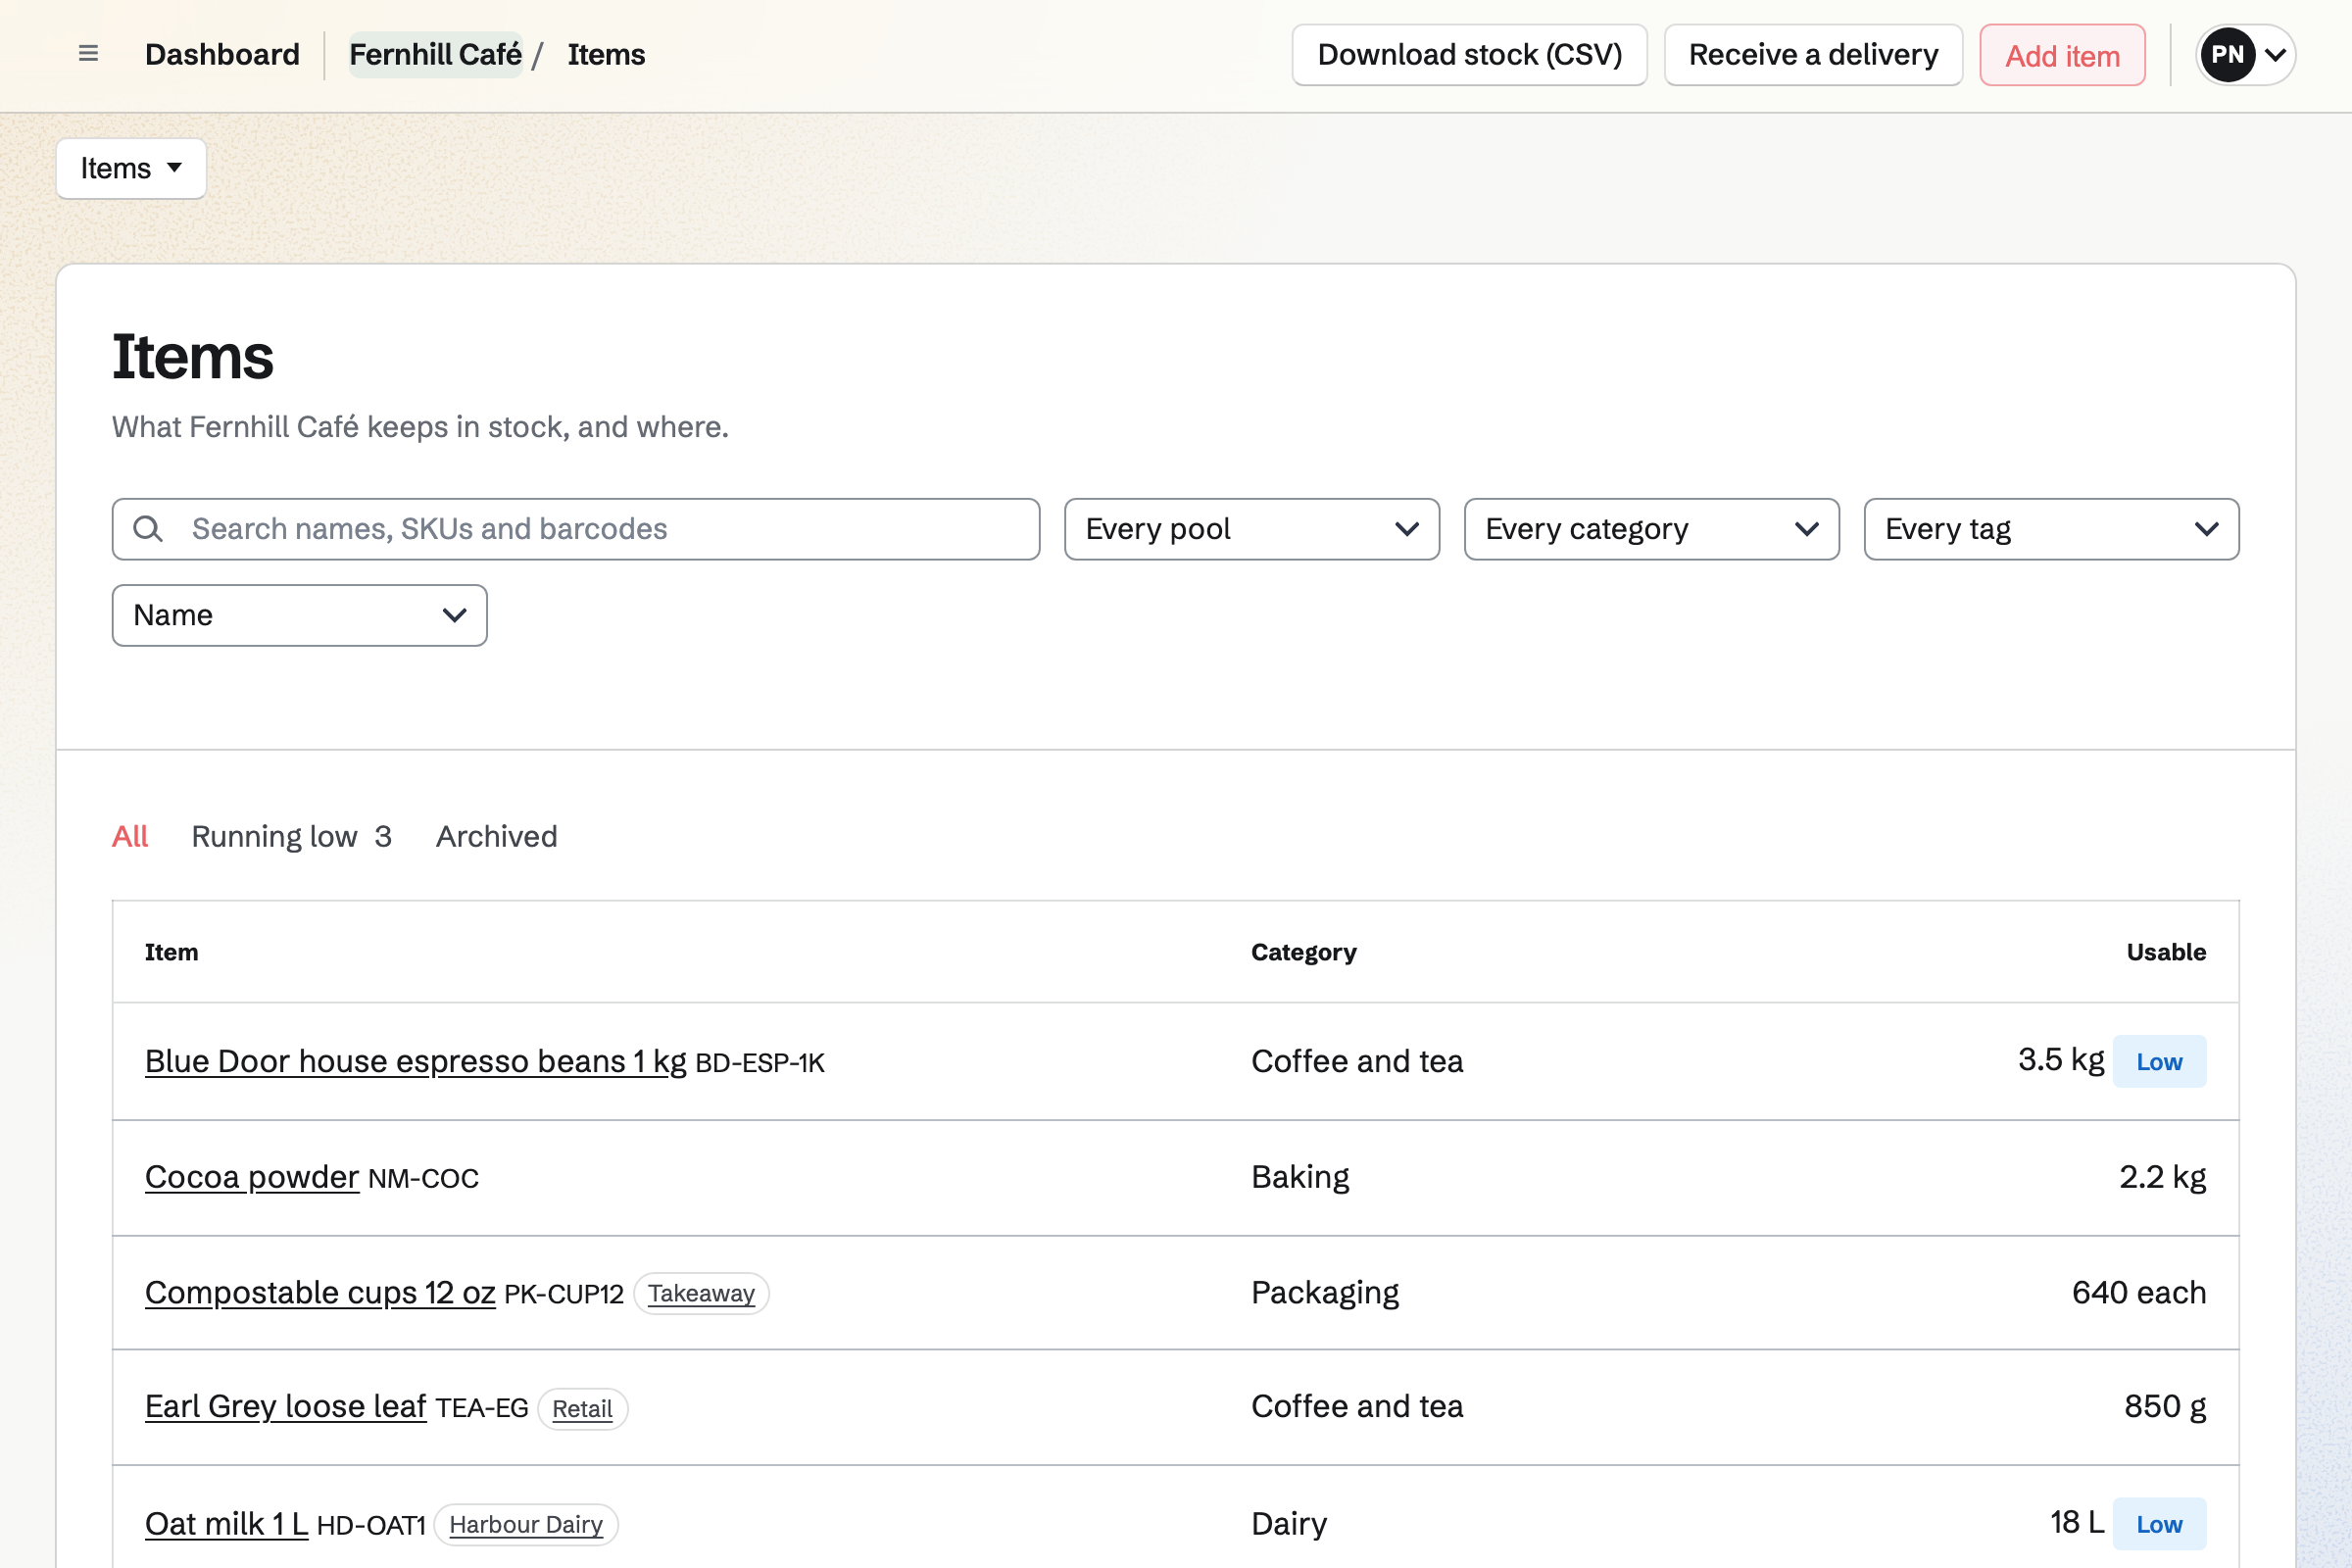The height and width of the screenshot is (1568, 2352).
Task: Click the Usable column header
Action: pyautogui.click(x=2166, y=952)
